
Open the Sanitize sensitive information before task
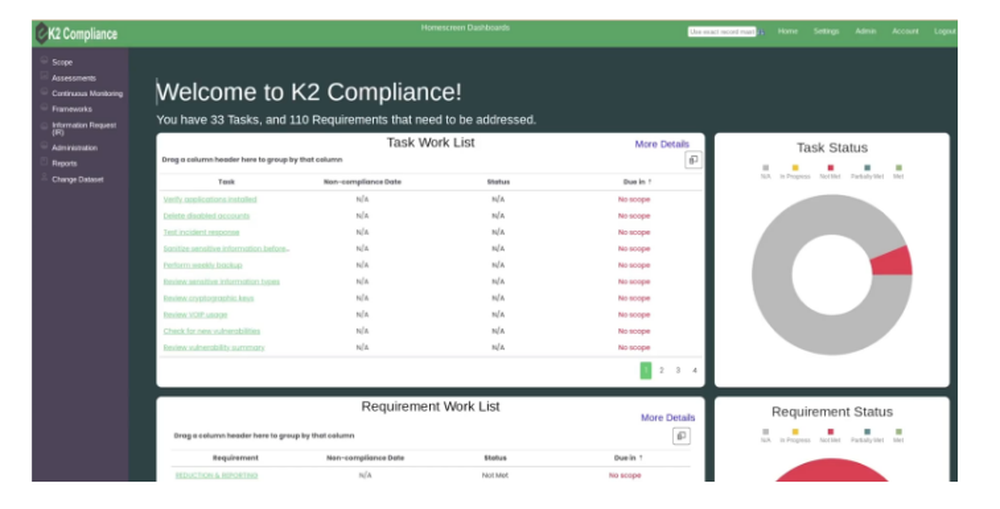click(x=226, y=249)
